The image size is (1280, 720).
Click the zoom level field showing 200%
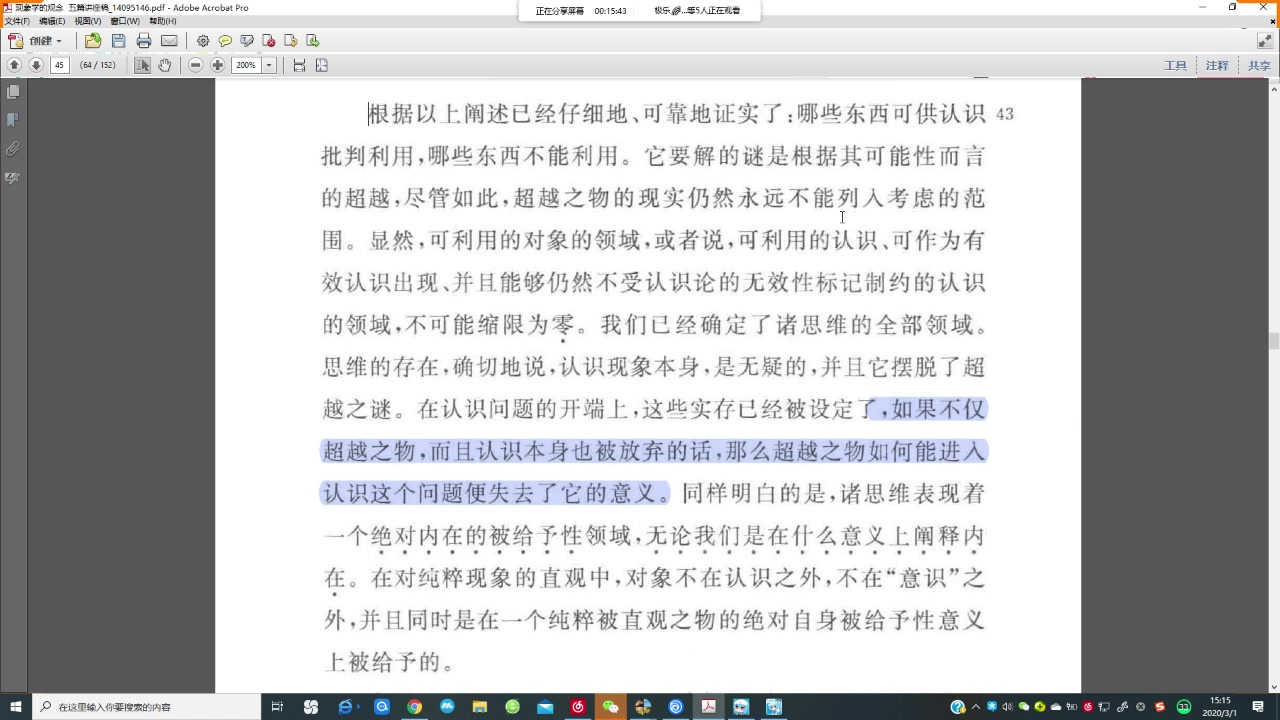pos(246,65)
